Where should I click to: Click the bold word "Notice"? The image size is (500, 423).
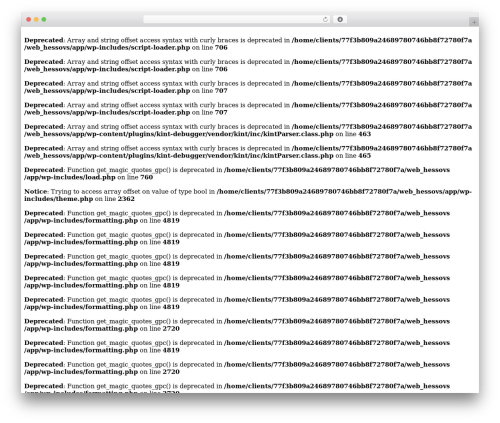click(x=36, y=192)
